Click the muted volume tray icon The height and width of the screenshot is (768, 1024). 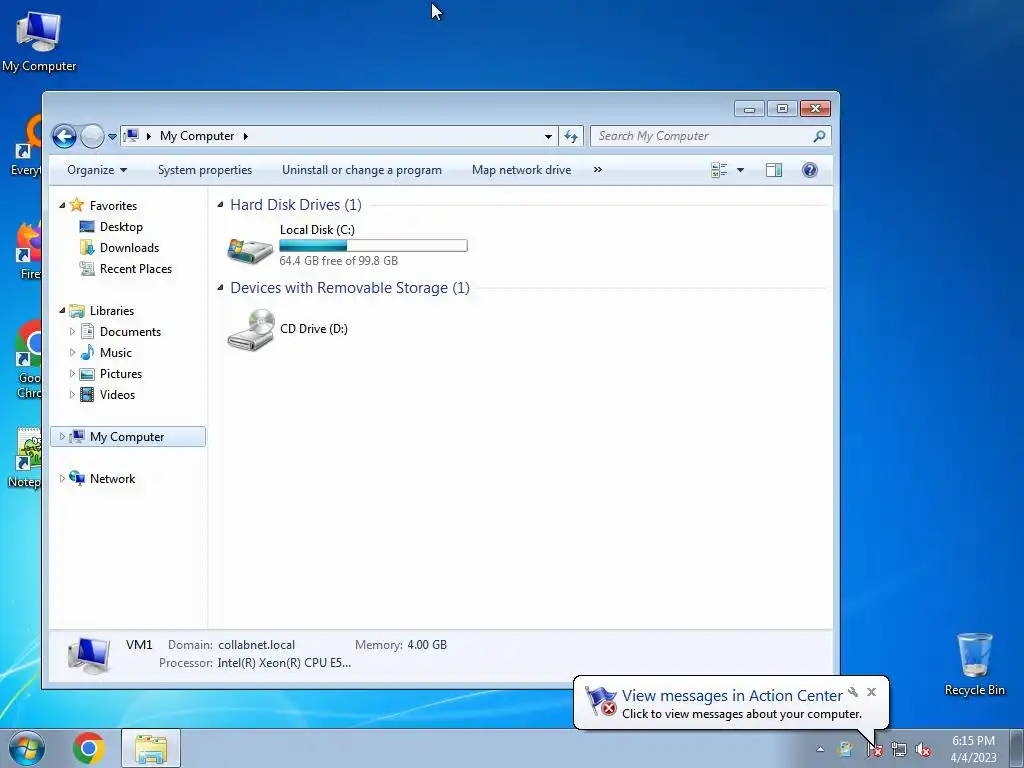923,750
